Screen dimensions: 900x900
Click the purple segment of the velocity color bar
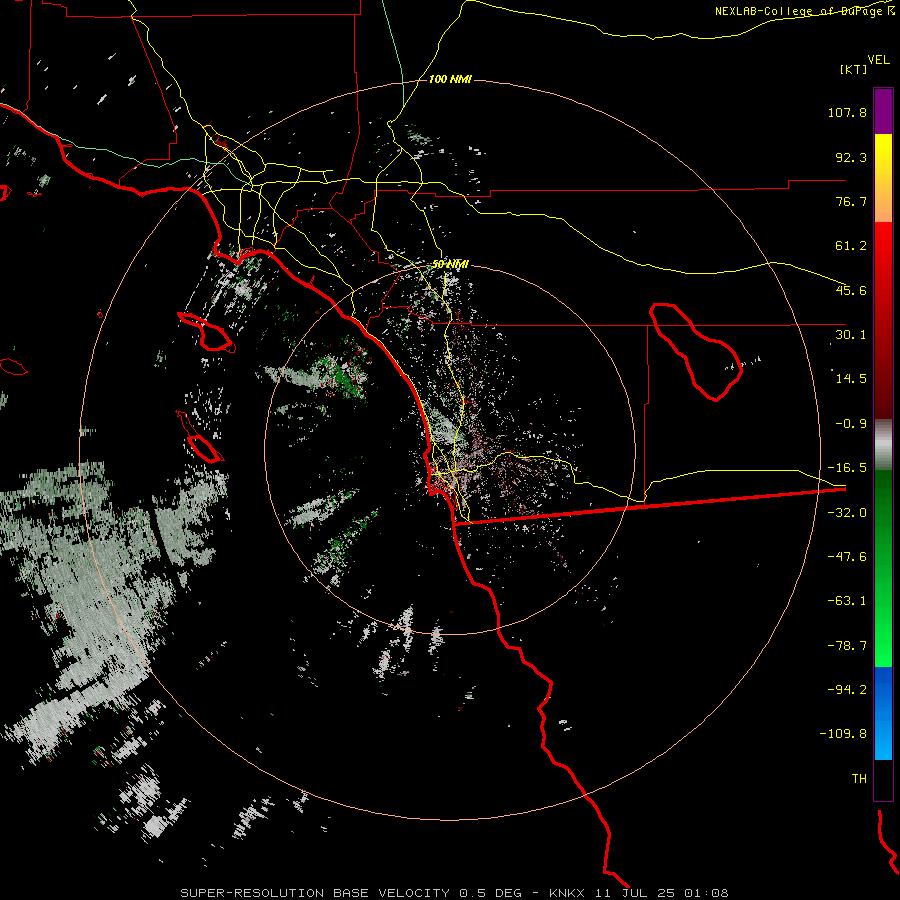coord(883,111)
